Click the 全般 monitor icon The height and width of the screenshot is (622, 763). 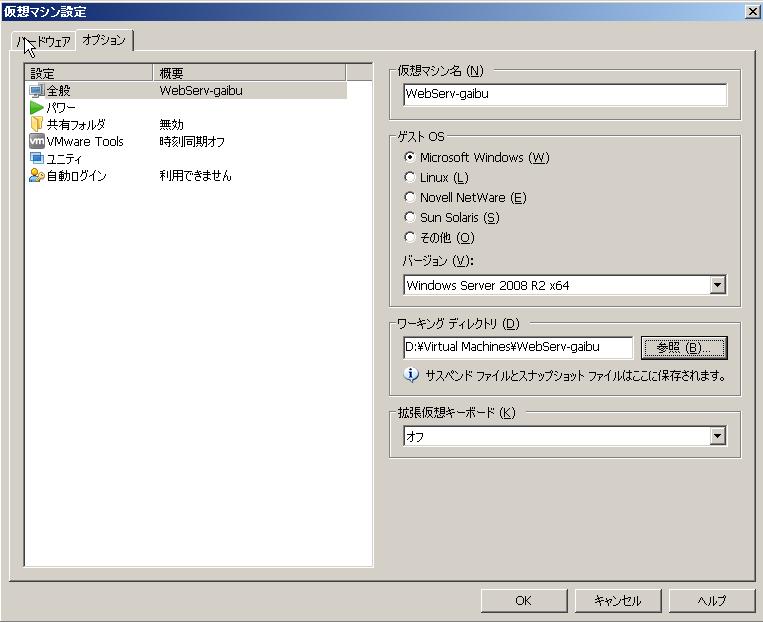36,91
